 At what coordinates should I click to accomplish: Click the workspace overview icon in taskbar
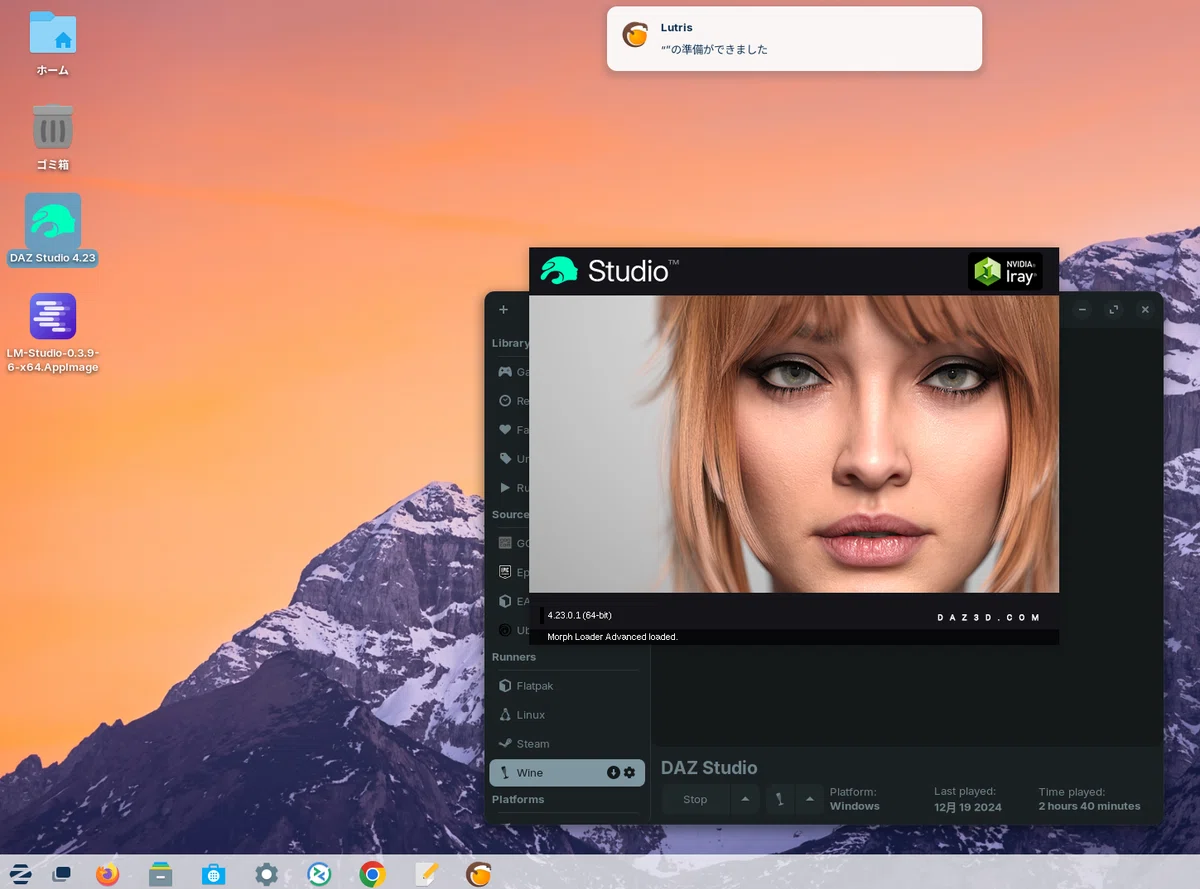pyautogui.click(x=62, y=874)
